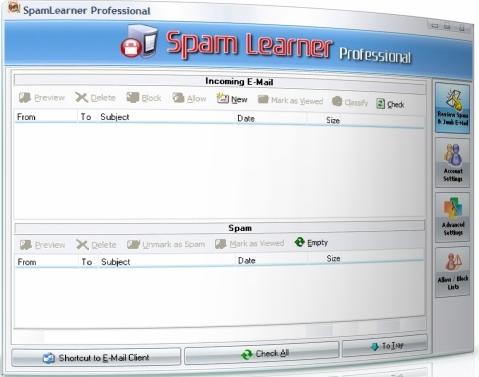Click the Block sender button

pos(144,98)
